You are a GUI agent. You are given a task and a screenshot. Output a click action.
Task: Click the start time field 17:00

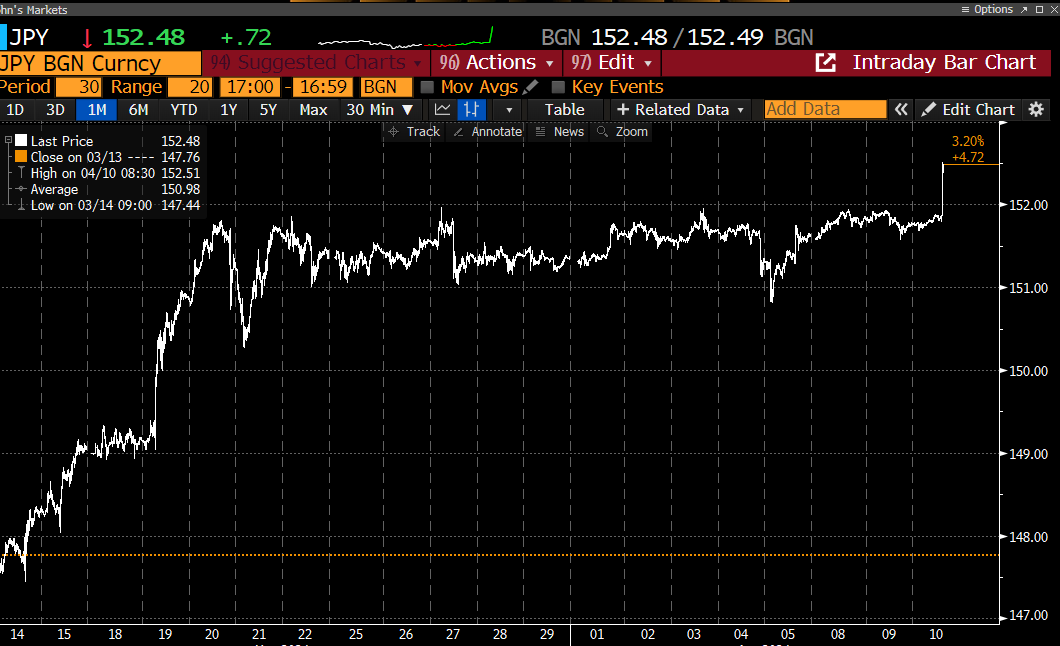(250, 87)
